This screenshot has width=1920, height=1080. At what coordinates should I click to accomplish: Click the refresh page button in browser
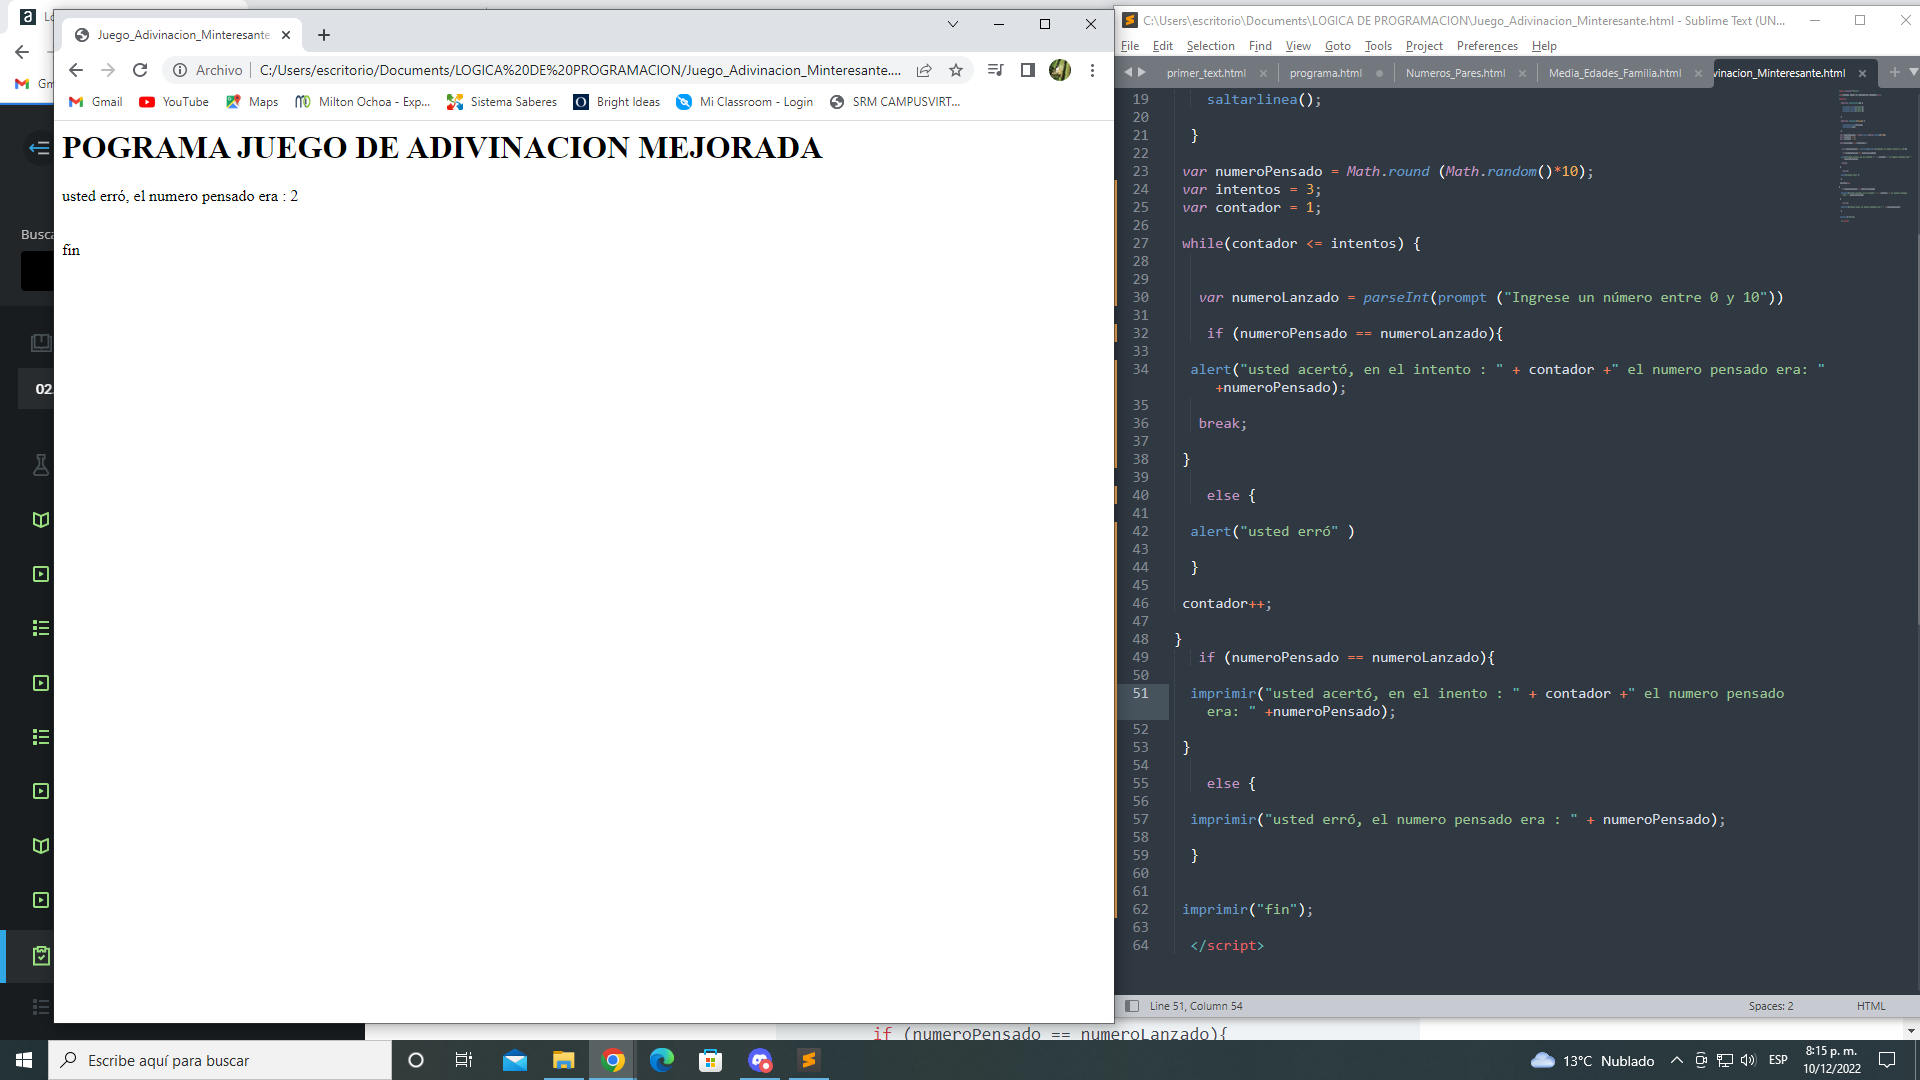tap(141, 71)
